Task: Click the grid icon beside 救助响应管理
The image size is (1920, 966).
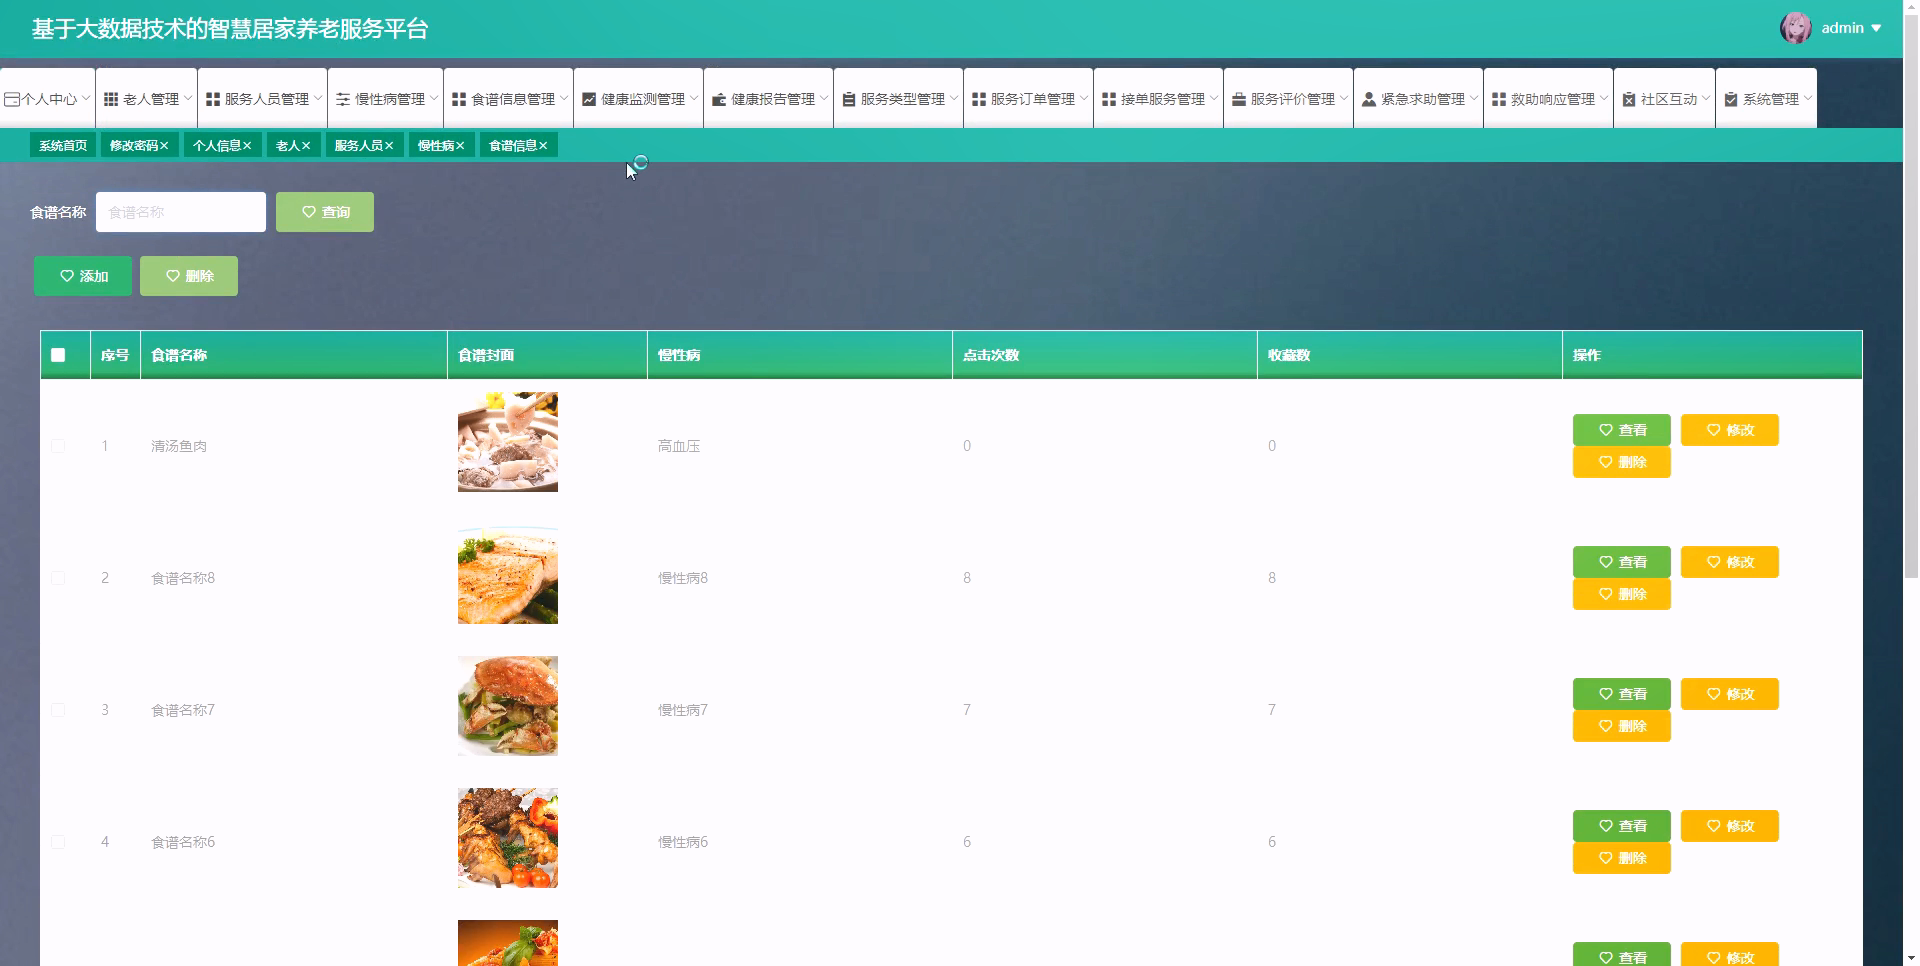Action: coord(1499,99)
